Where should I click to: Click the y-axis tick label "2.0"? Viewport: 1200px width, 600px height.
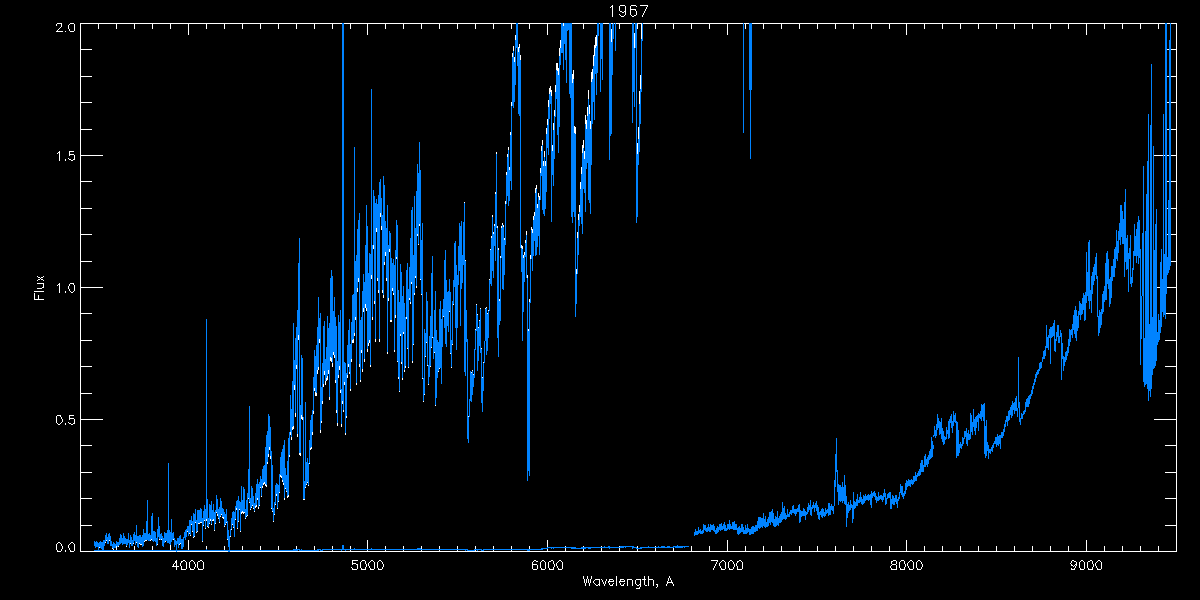click(65, 28)
